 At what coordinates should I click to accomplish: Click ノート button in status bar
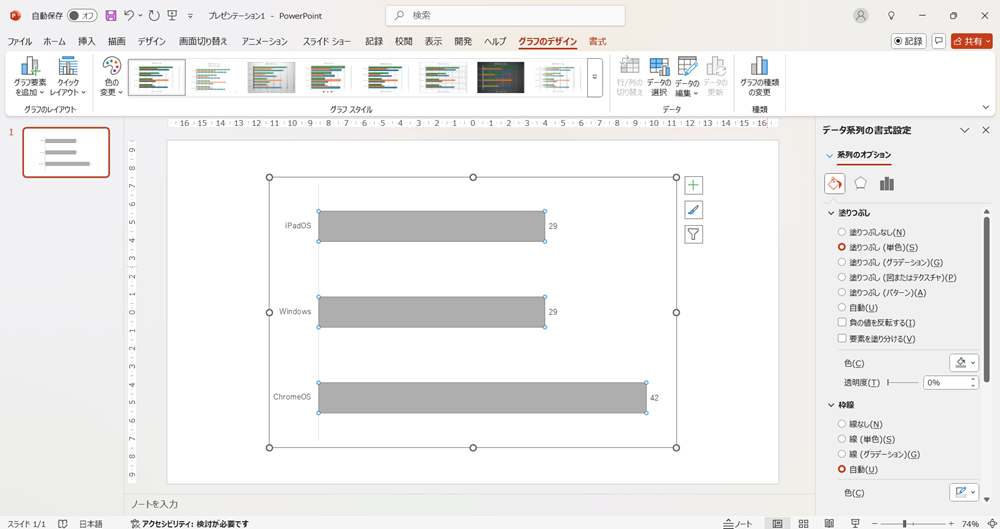click(738, 524)
